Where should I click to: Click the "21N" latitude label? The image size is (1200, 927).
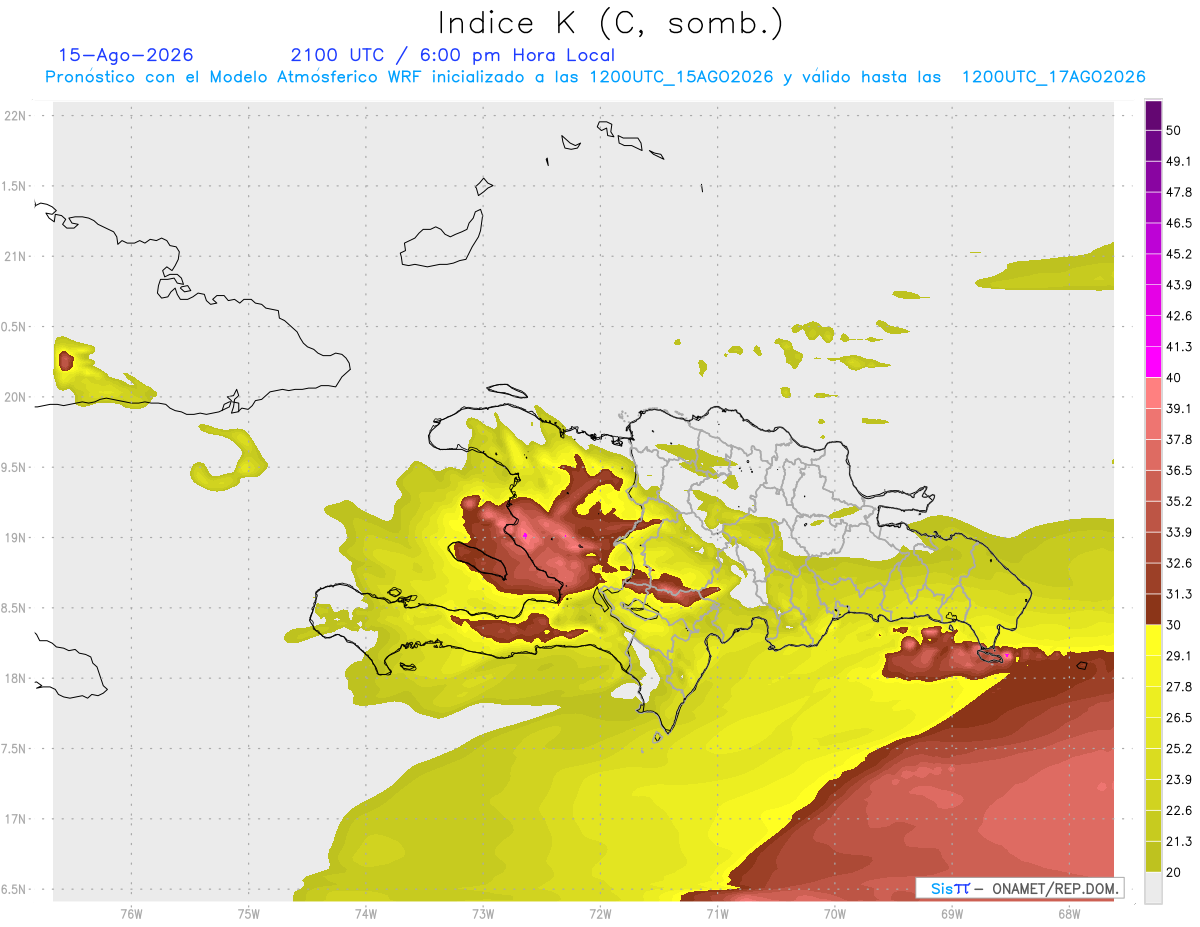click(x=16, y=256)
